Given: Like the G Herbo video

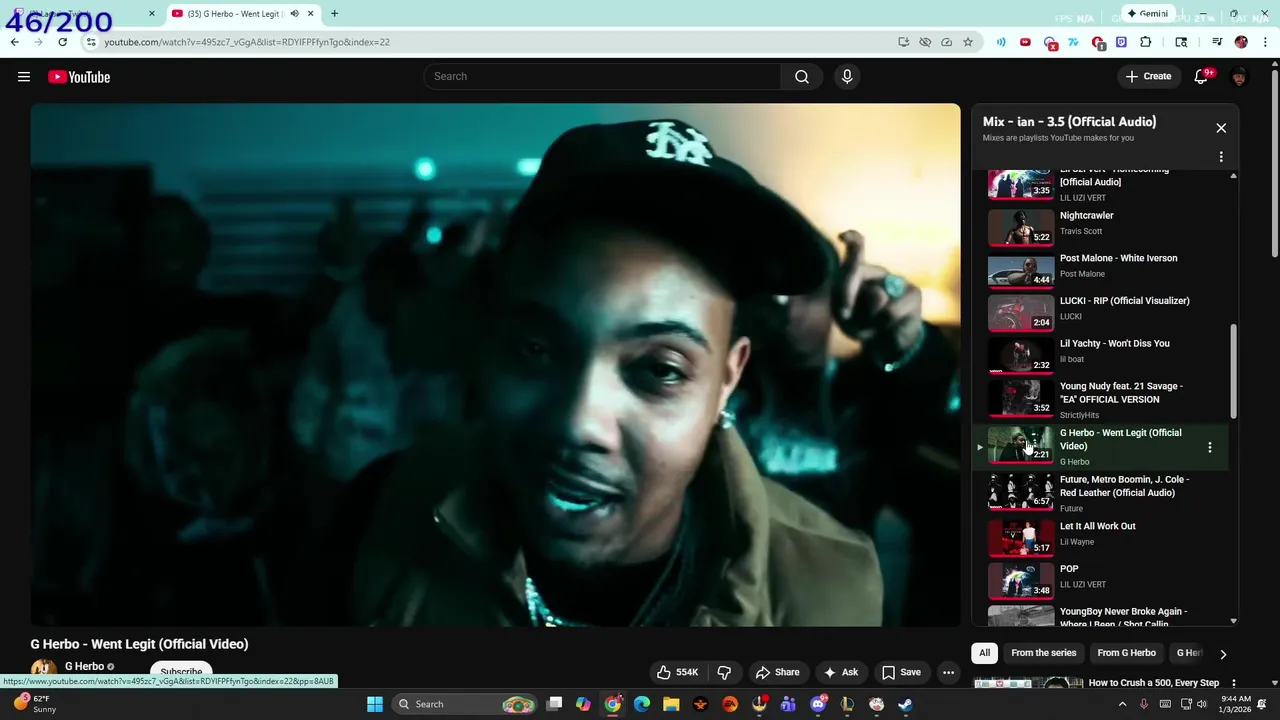Looking at the screenshot, I should pos(676,672).
